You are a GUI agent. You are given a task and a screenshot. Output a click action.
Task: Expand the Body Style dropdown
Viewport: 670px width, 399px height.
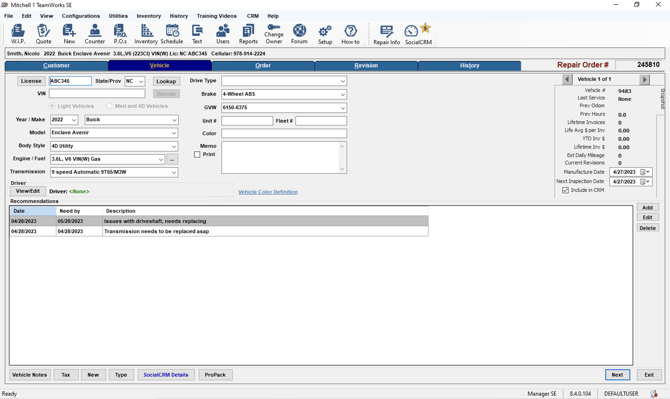coord(174,146)
